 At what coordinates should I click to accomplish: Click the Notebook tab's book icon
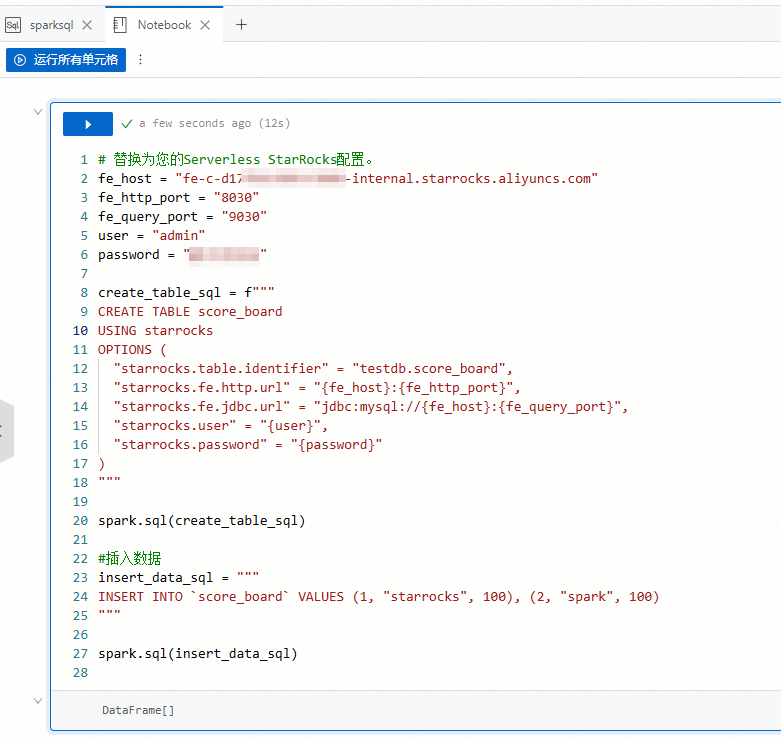coord(120,25)
